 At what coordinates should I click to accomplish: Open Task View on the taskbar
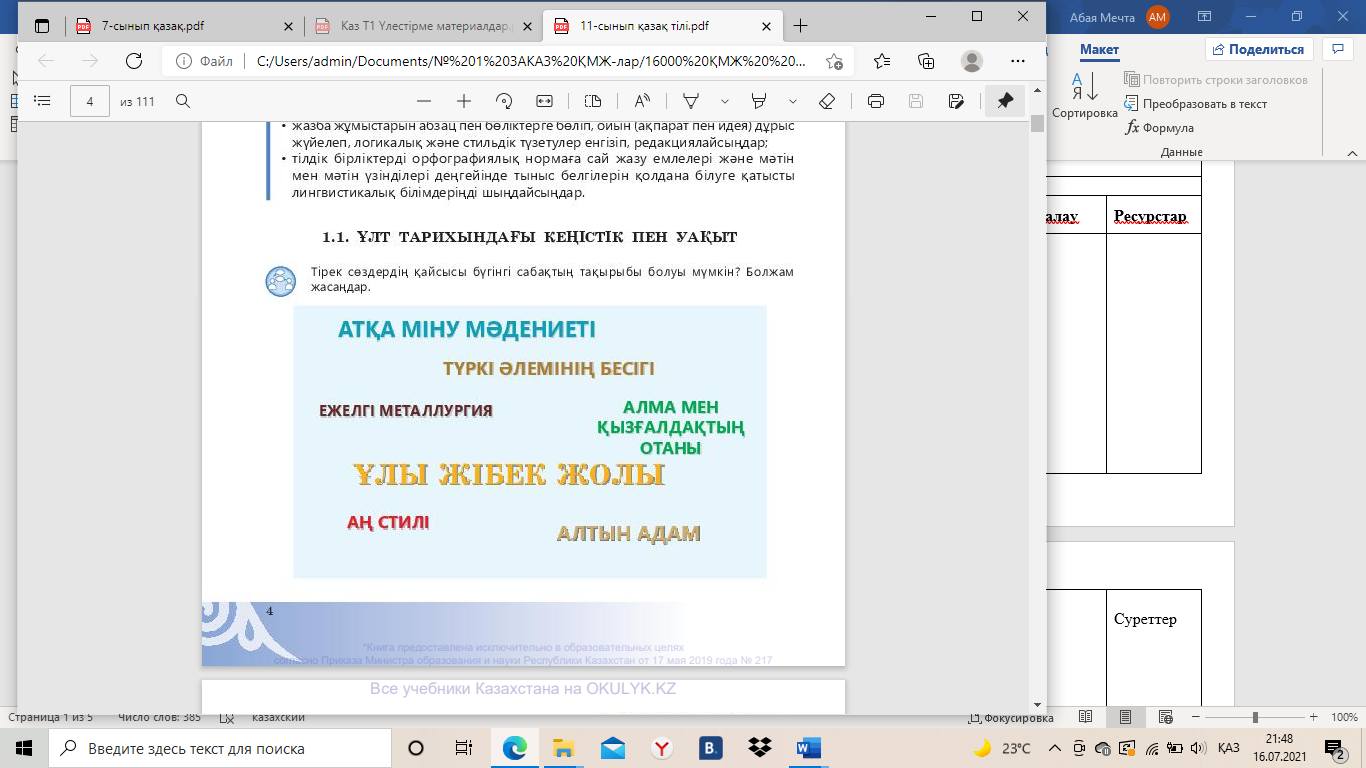464,748
